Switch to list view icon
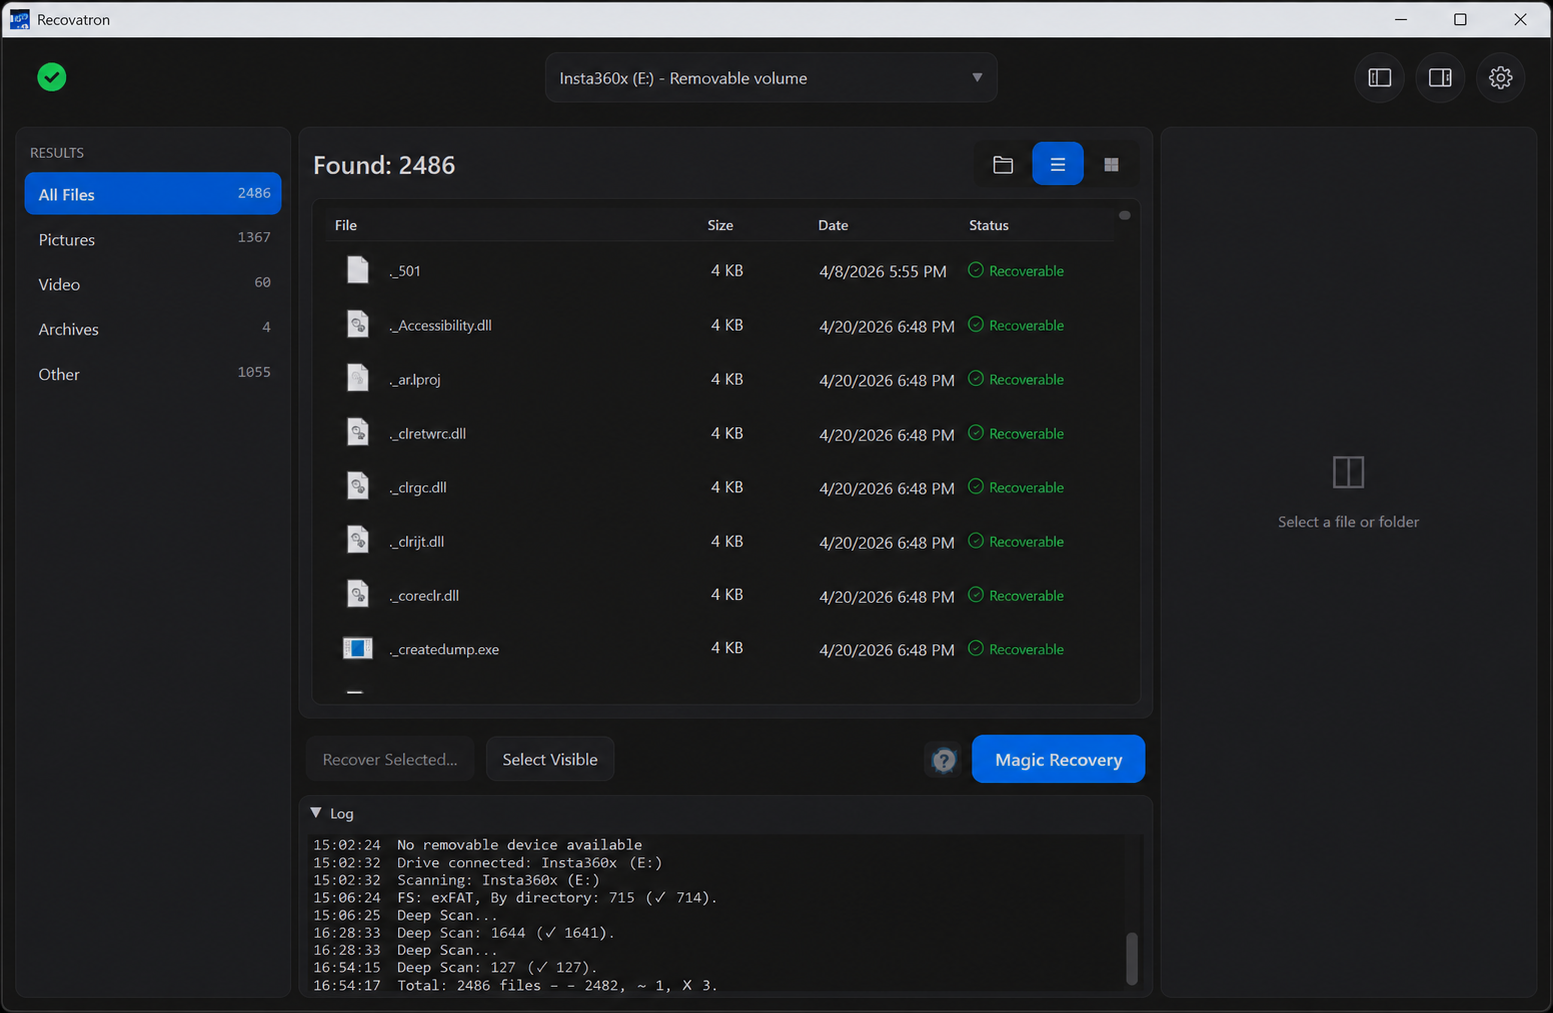 coord(1057,164)
